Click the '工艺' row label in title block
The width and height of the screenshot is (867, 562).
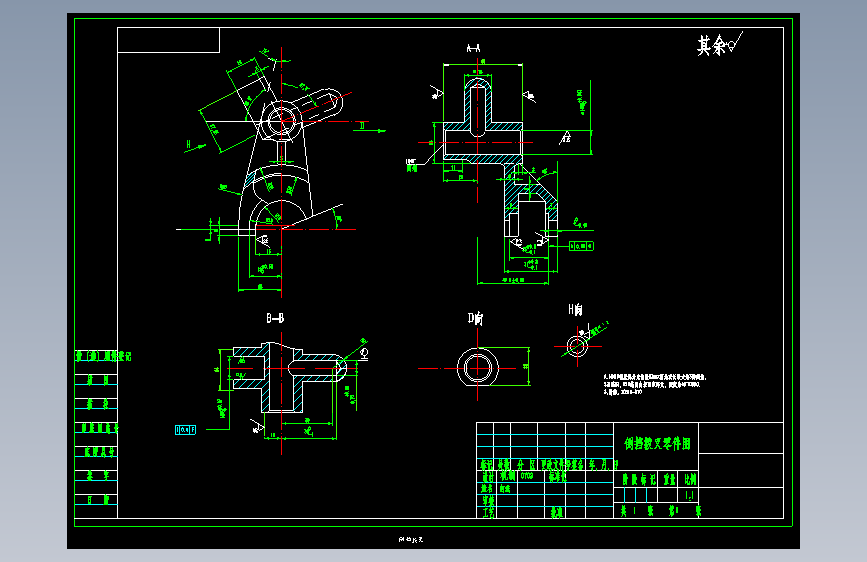tap(488, 512)
